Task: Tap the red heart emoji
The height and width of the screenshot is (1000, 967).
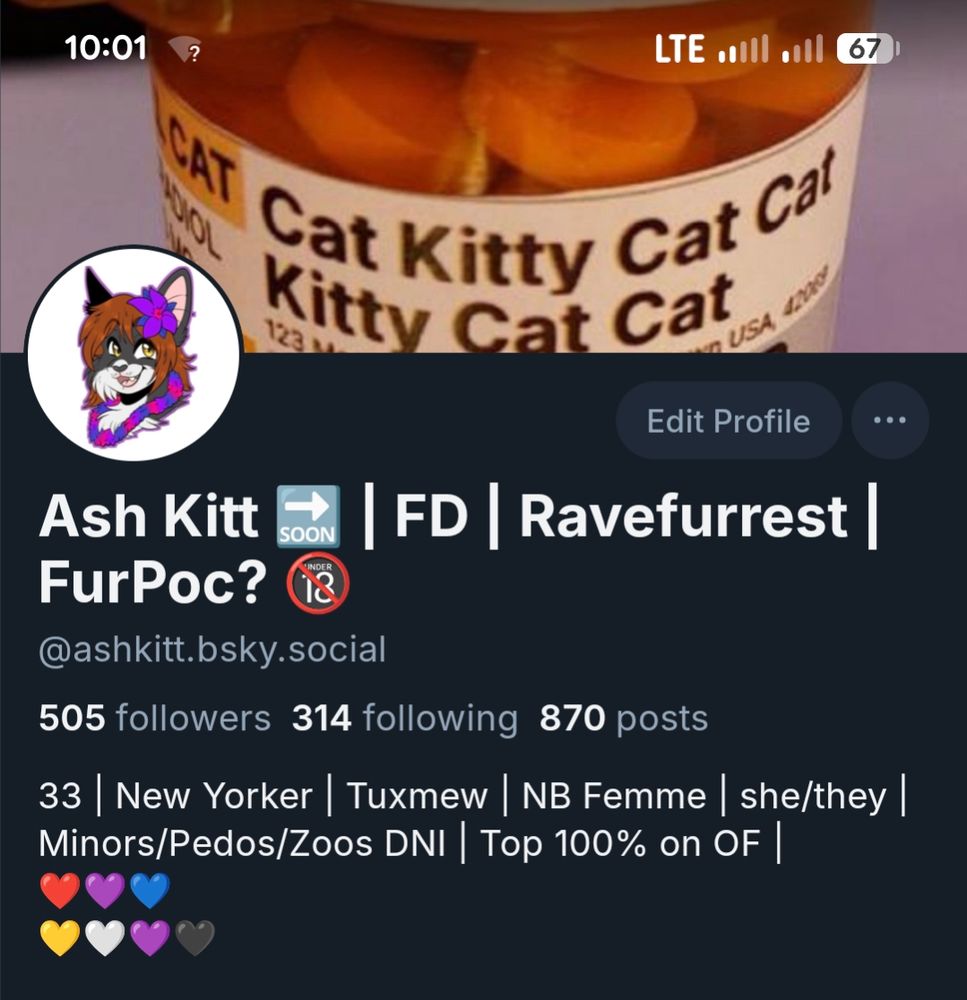Action: pos(60,890)
